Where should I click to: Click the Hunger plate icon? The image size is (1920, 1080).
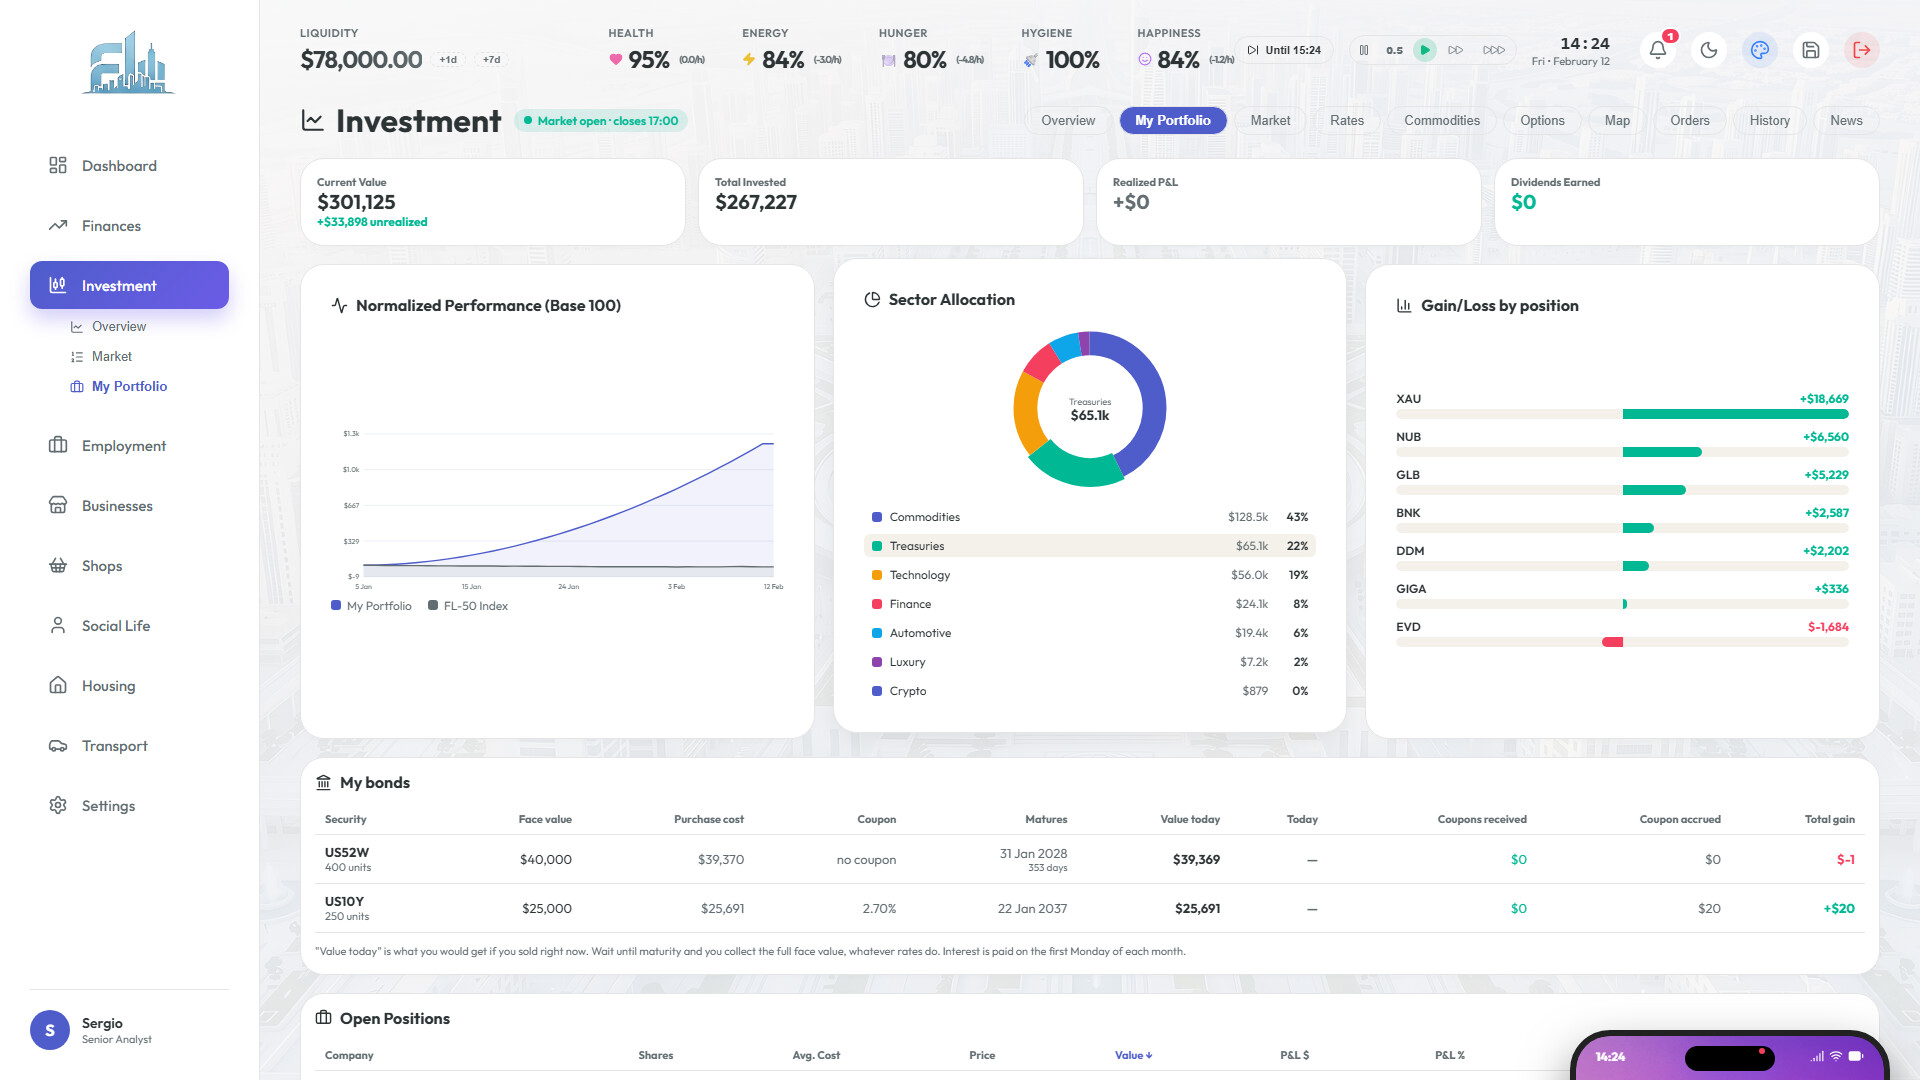coord(888,61)
